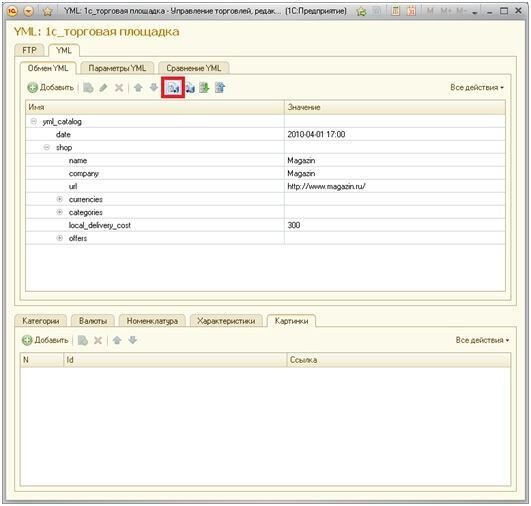Click upper Добавить button
Screen dimensions: 531x506
(x=50, y=88)
